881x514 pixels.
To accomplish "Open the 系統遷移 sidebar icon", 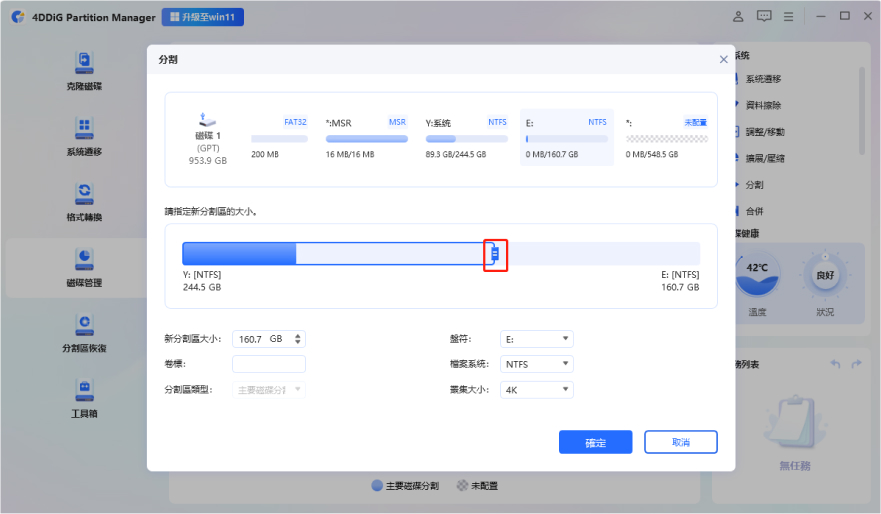I will pyautogui.click(x=84, y=129).
